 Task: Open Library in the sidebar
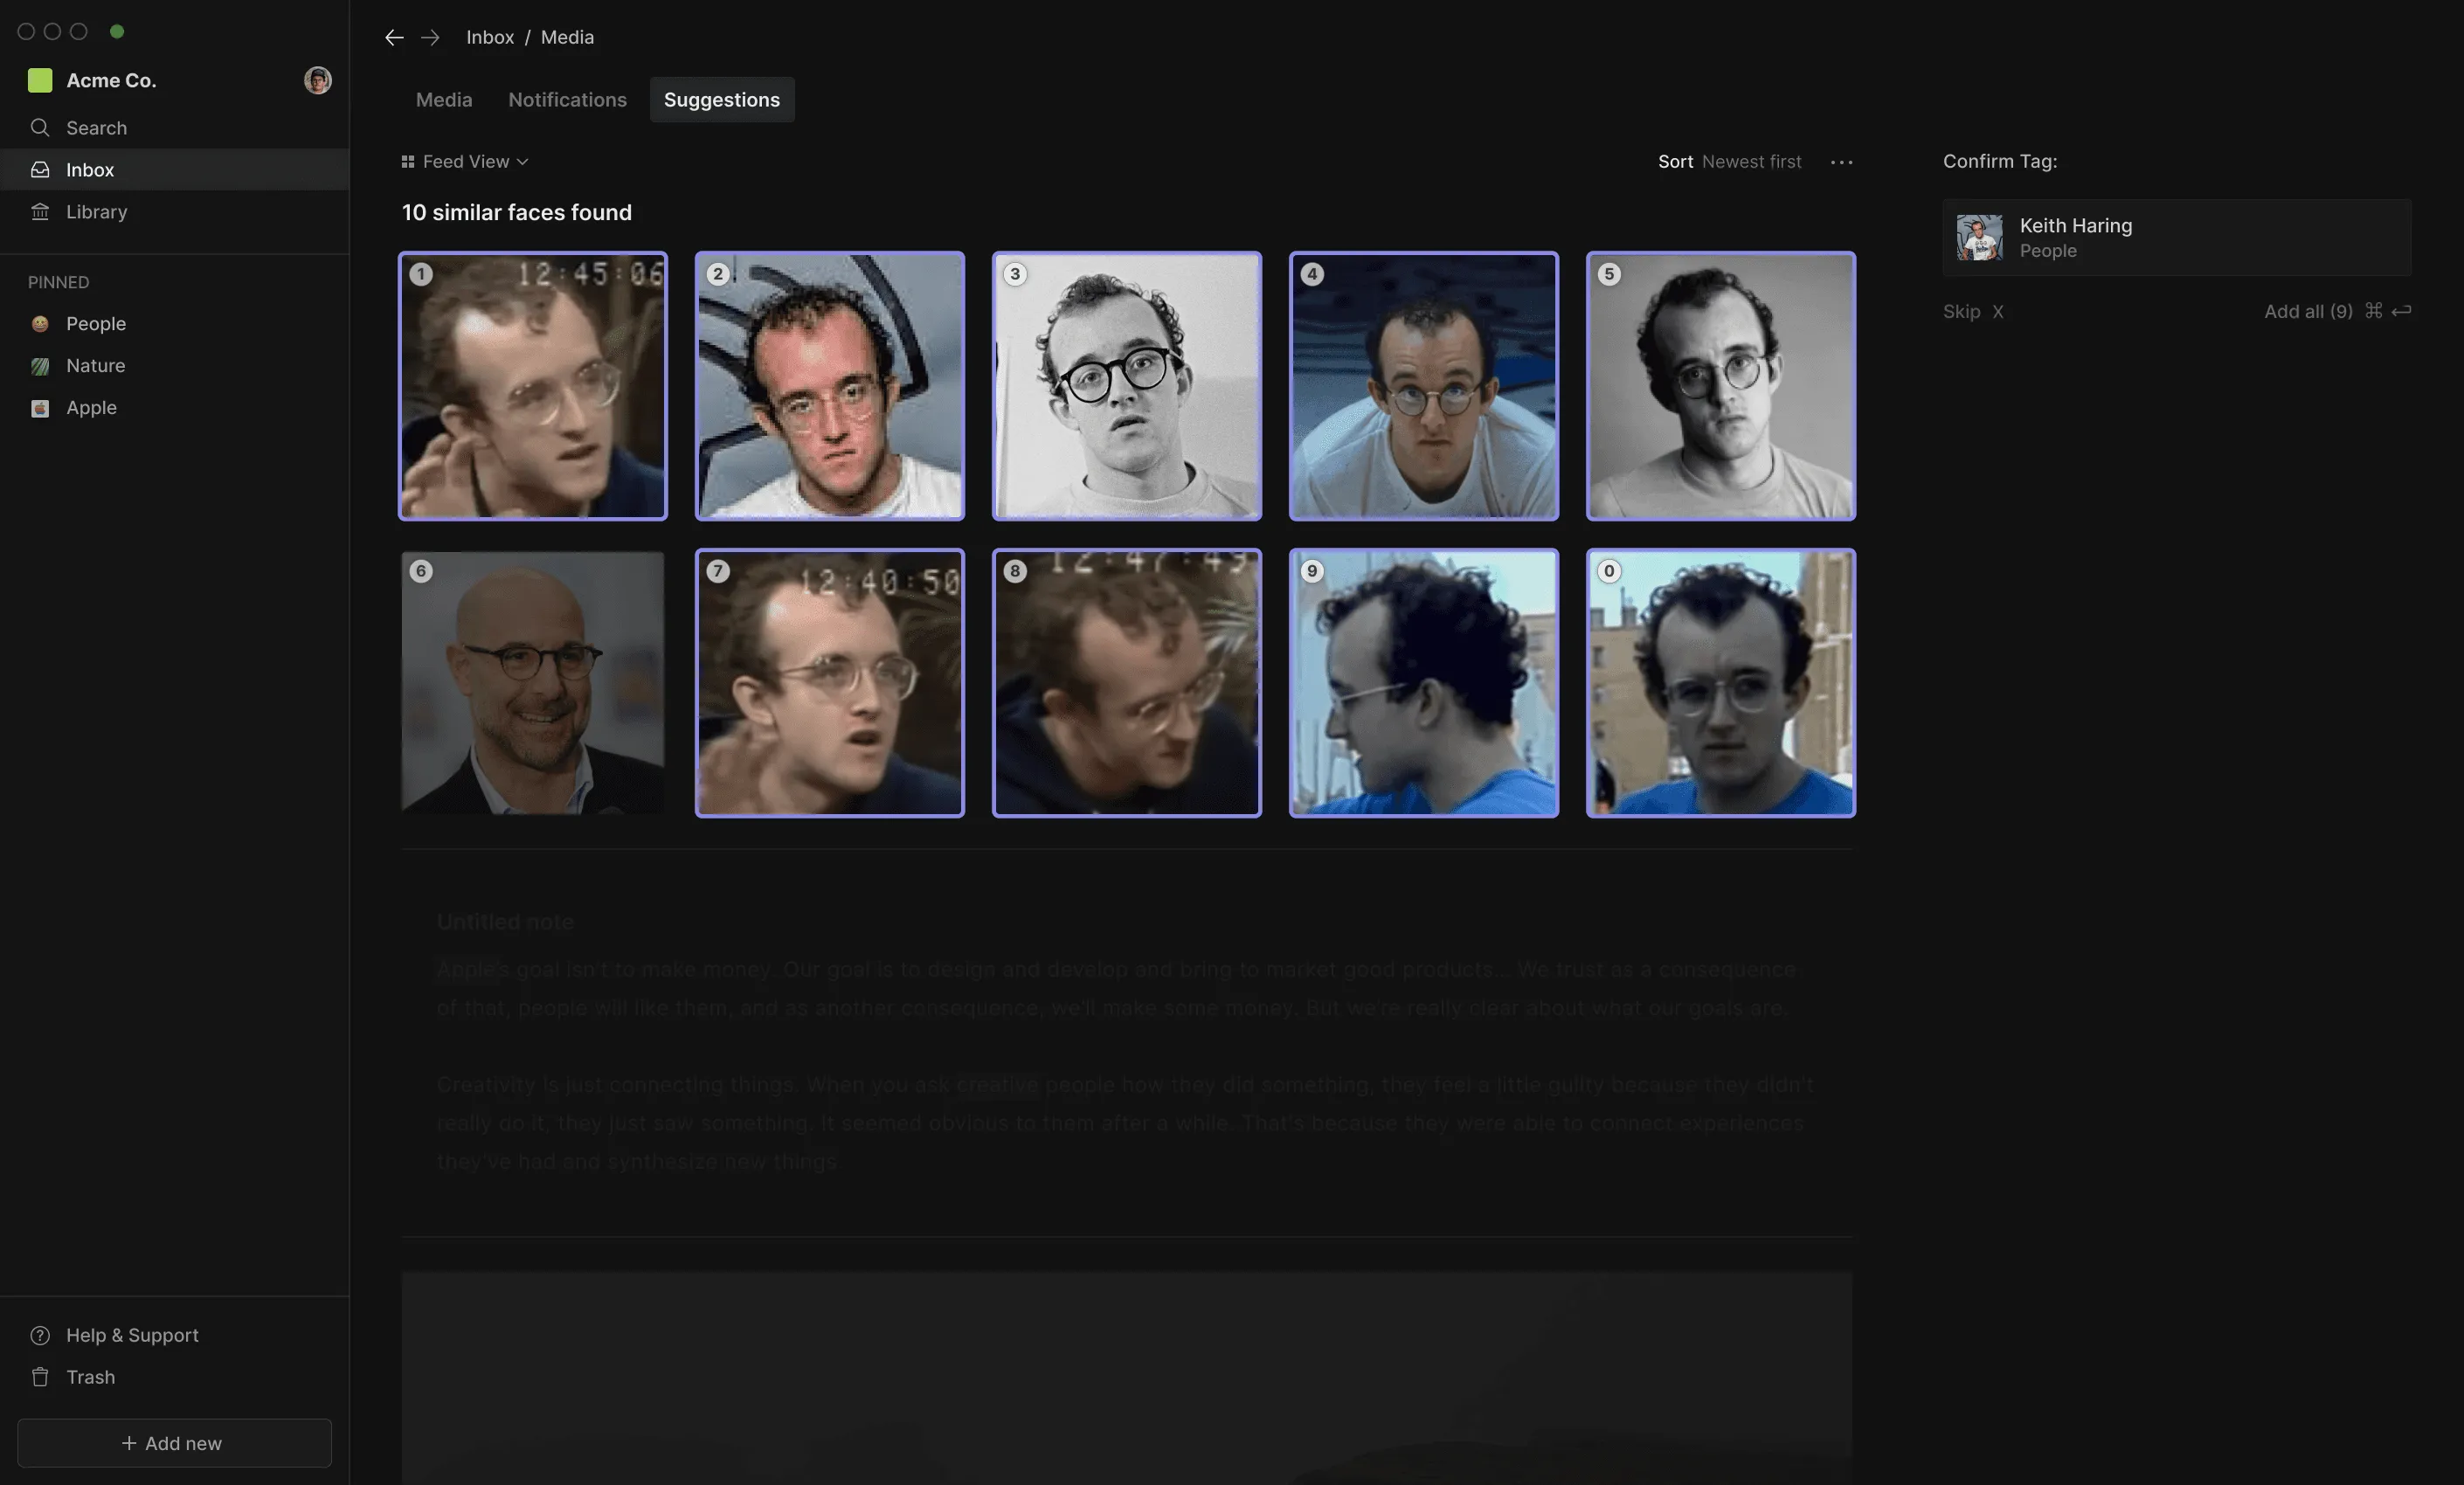(x=175, y=211)
